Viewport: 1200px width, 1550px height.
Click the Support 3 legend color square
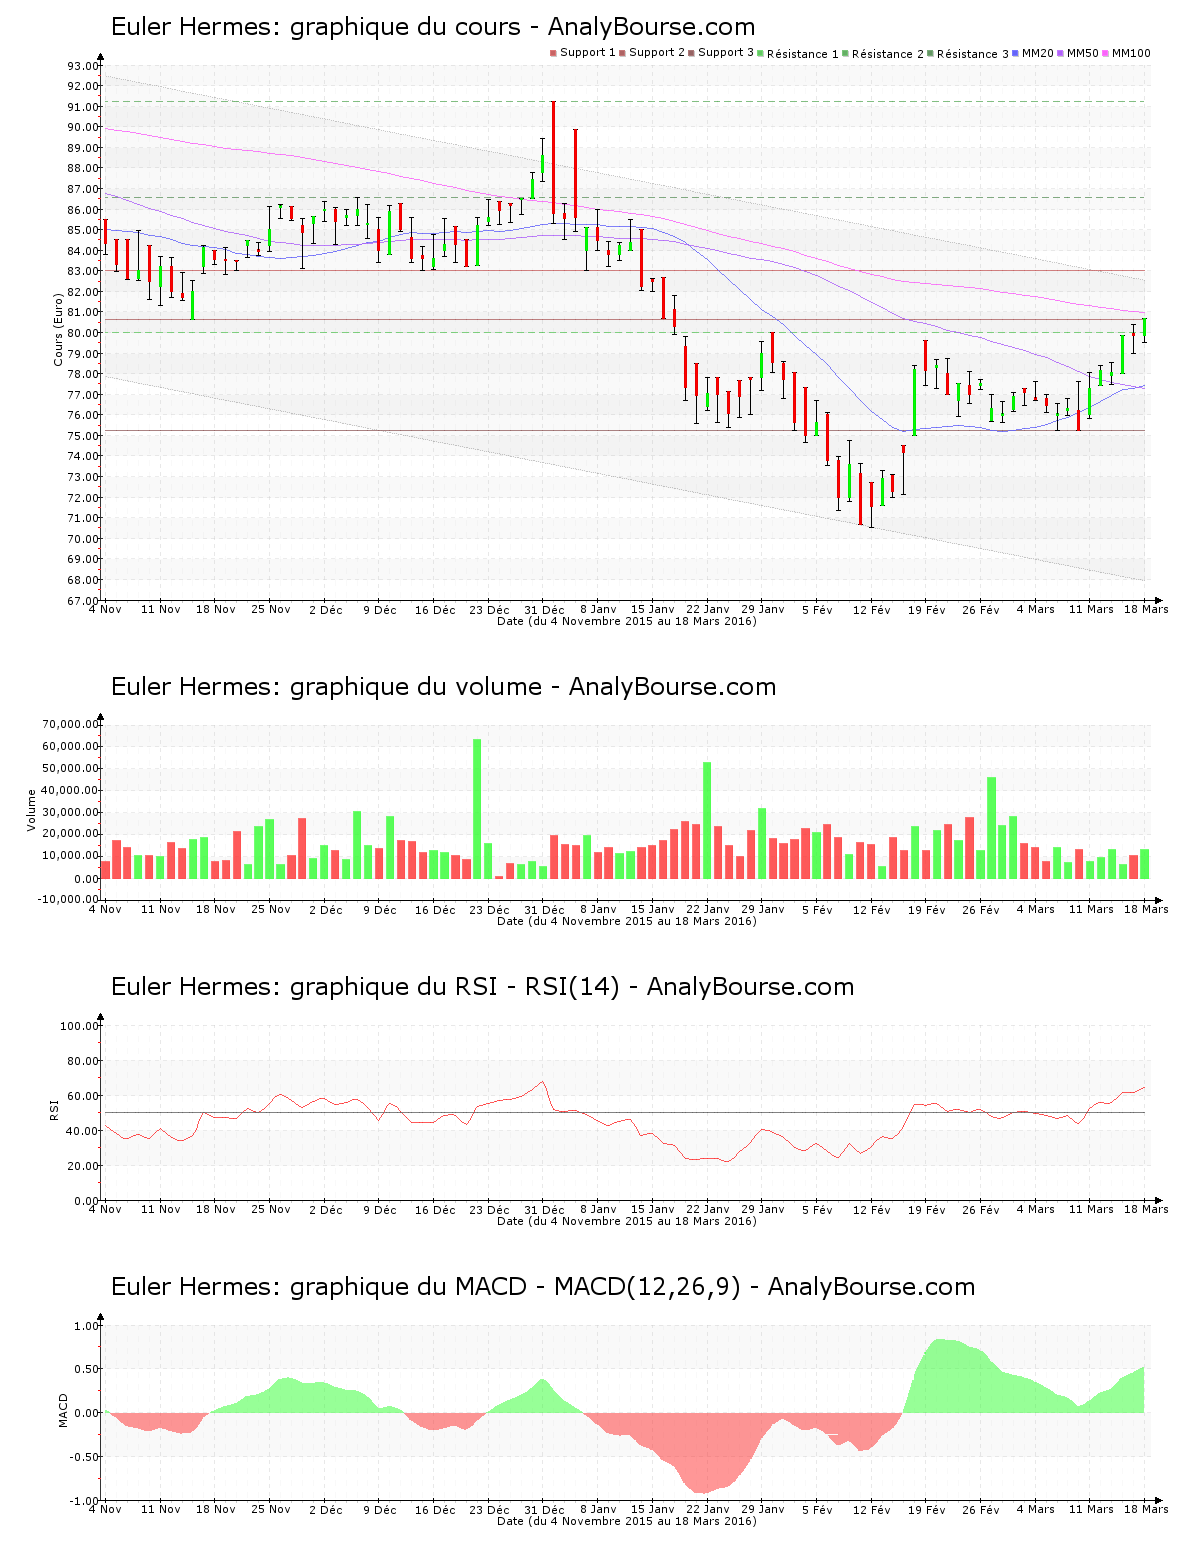[691, 53]
